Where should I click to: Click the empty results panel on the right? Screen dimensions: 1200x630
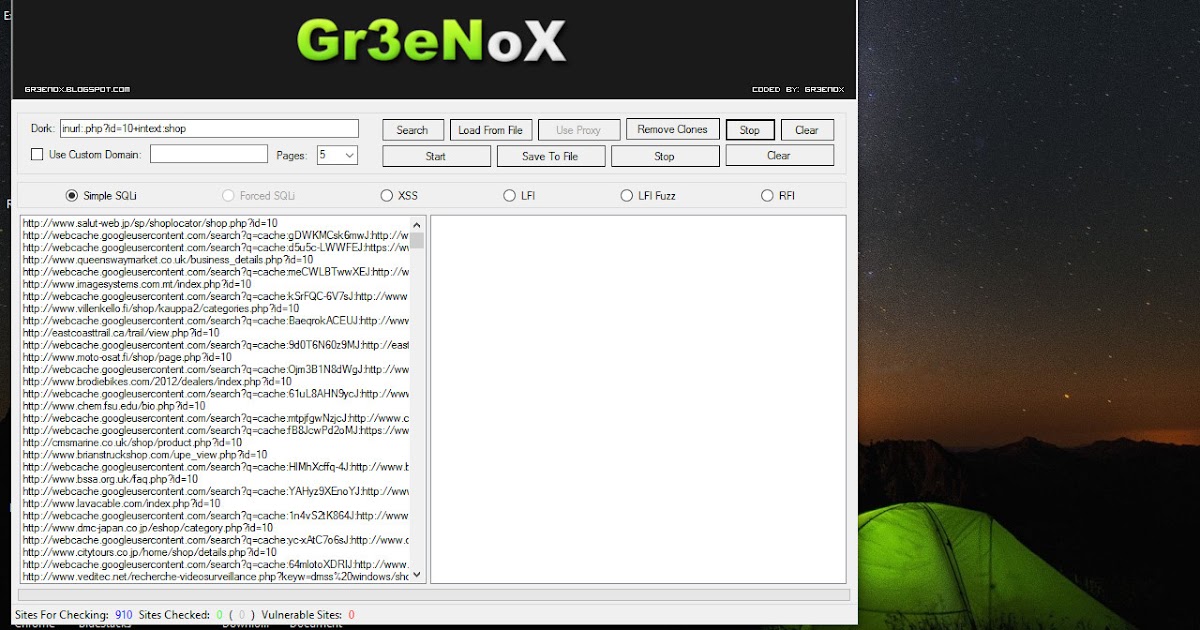coord(638,399)
